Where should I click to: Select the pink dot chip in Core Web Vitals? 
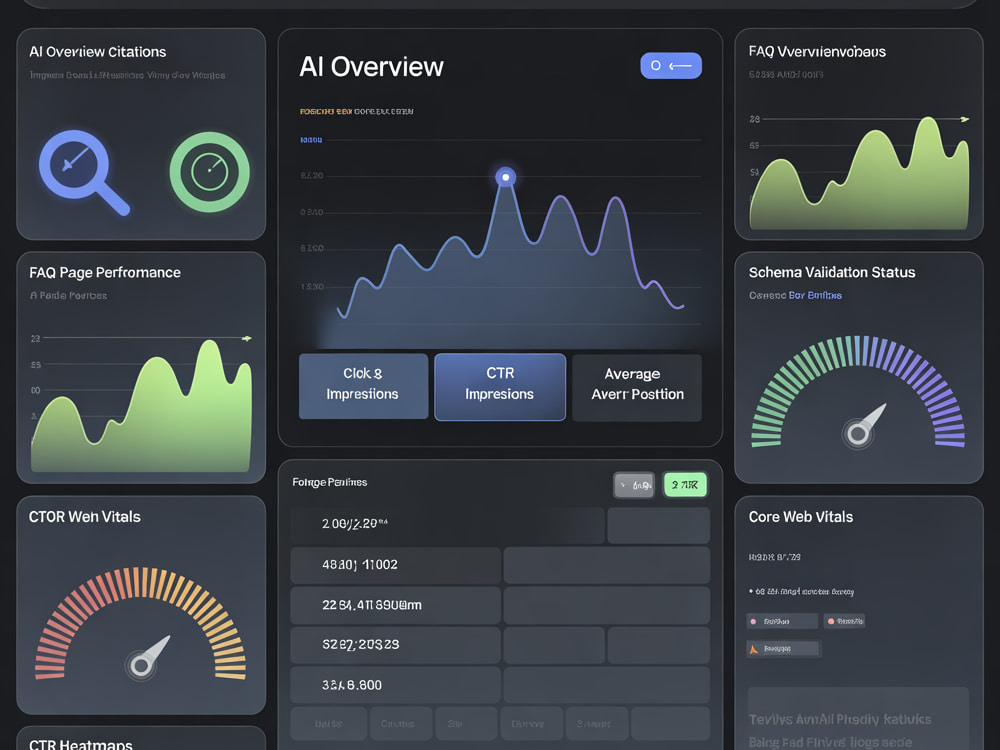coord(782,621)
